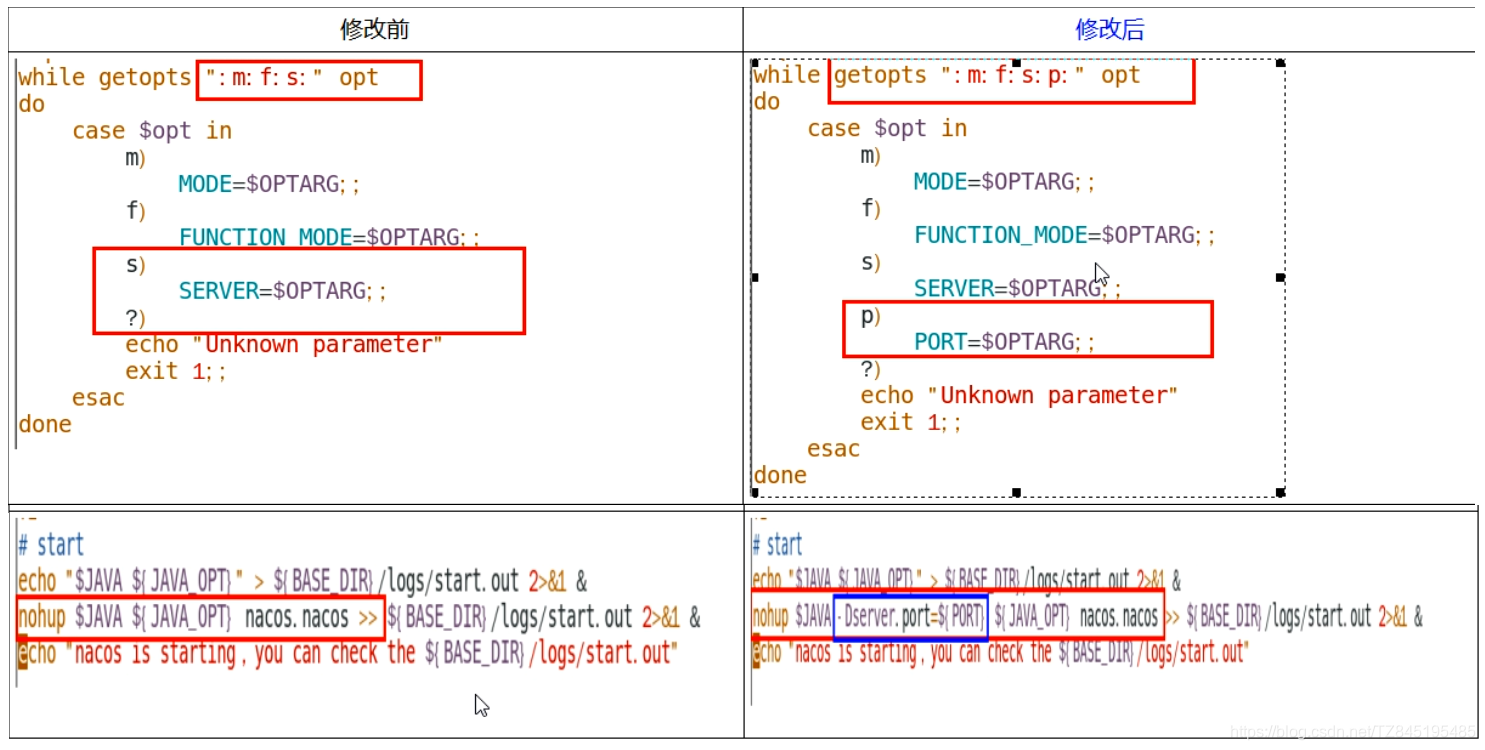Click the 修改前 column header

coord(375,30)
